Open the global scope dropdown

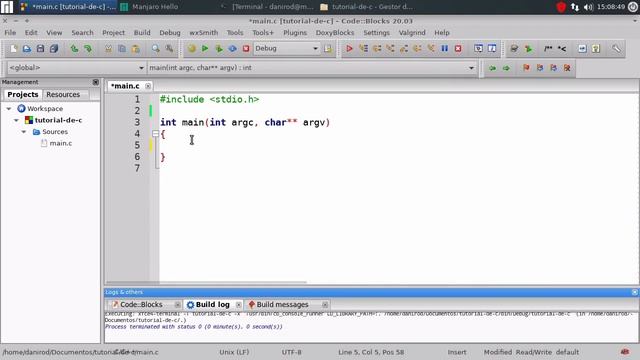pyautogui.click(x=76, y=68)
